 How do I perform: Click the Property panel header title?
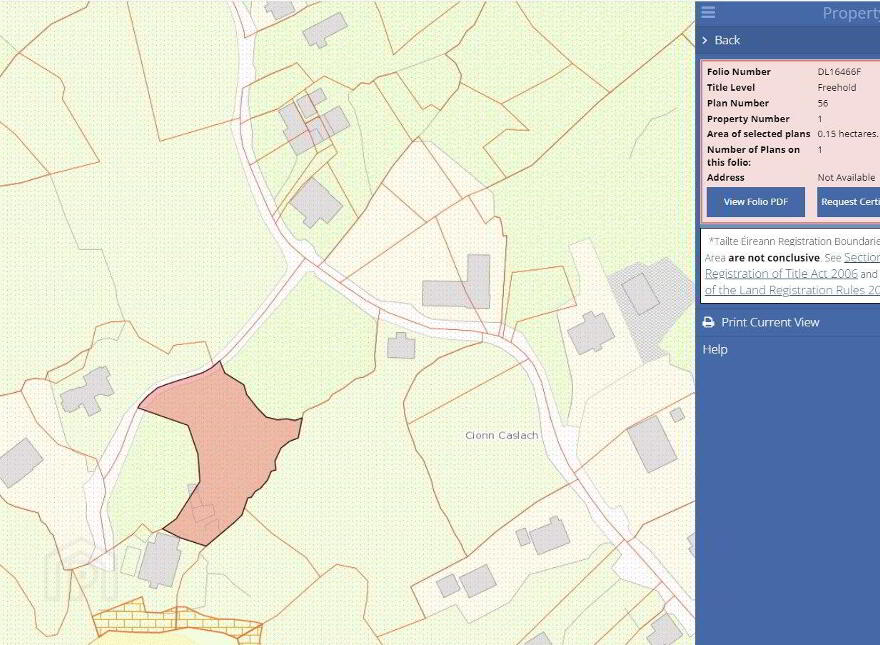coord(851,13)
